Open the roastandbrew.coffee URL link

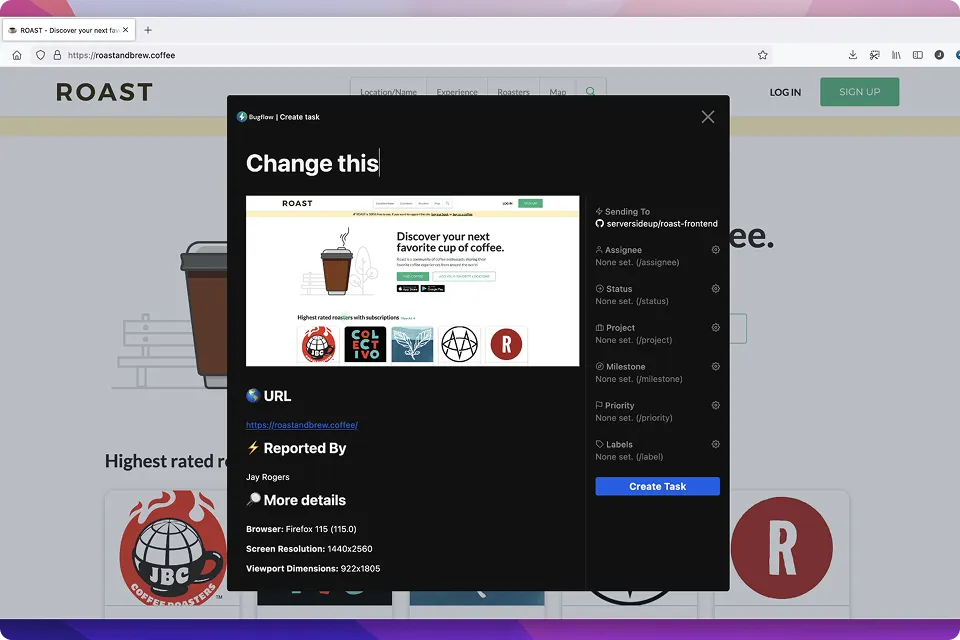[302, 424]
